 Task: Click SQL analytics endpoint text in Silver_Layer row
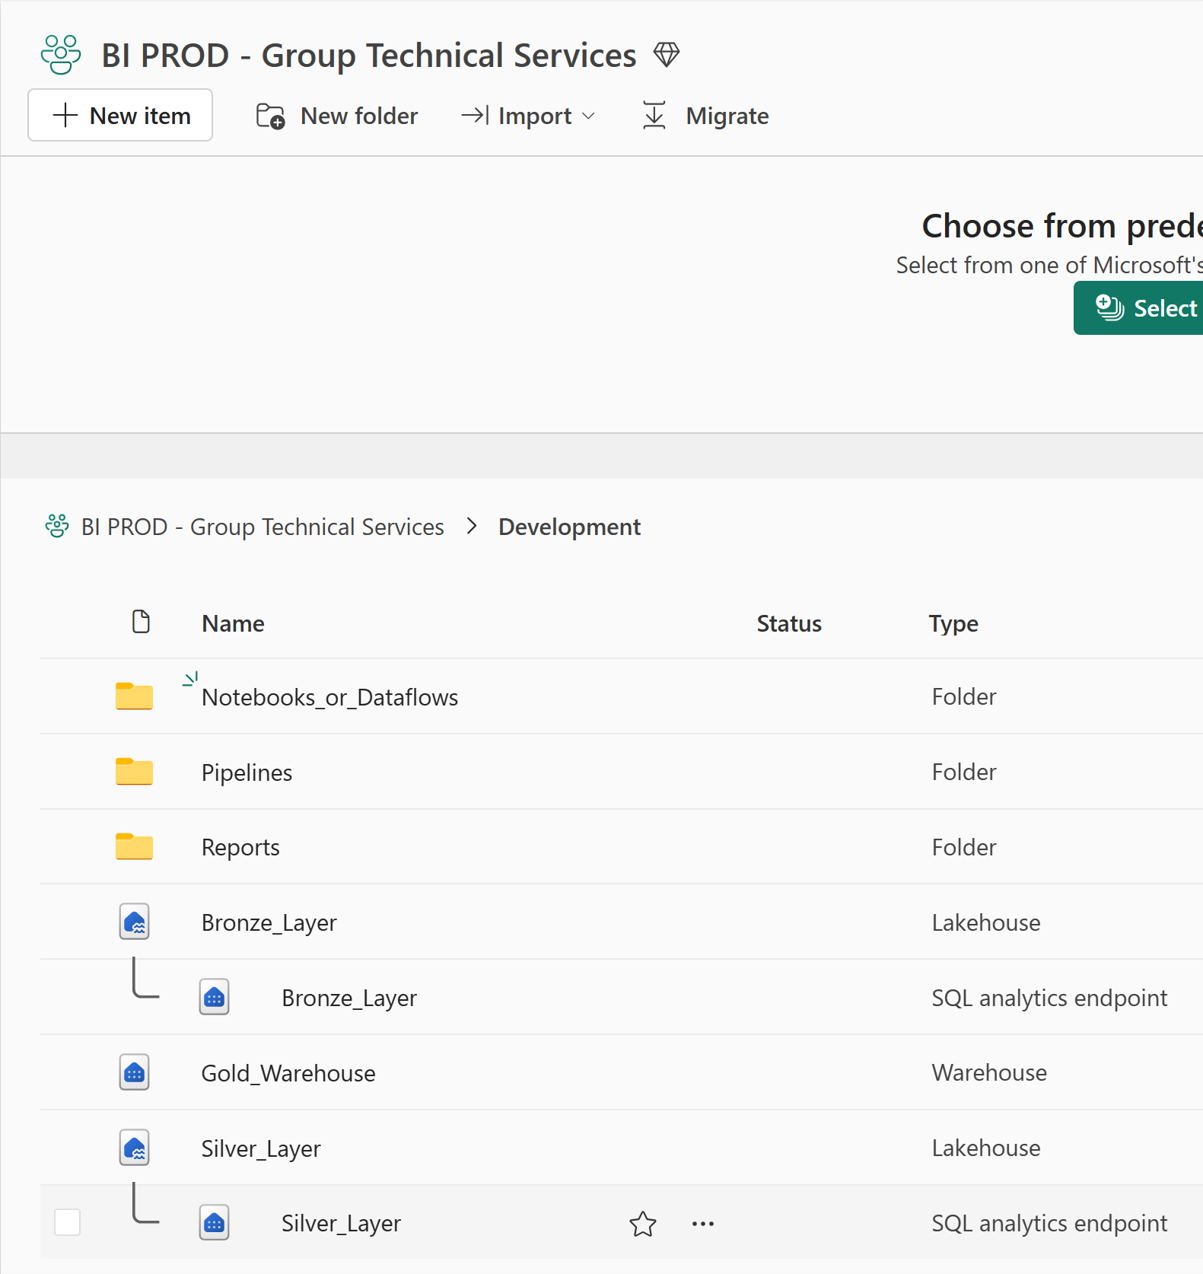(x=1049, y=1222)
